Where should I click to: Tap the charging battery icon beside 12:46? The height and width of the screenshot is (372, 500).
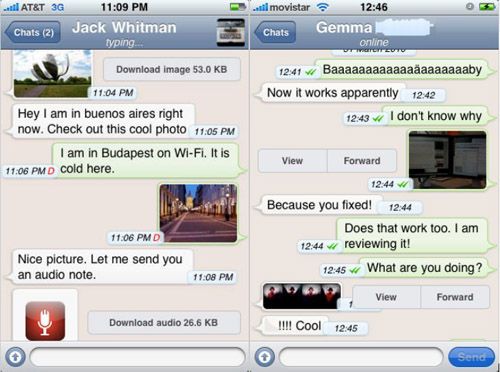tap(487, 7)
